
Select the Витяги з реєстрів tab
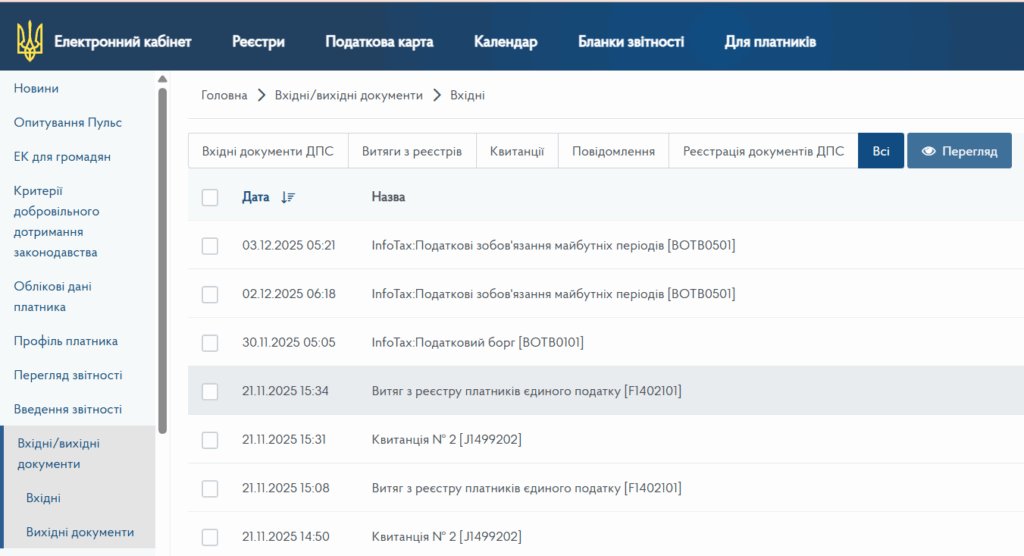pos(411,151)
